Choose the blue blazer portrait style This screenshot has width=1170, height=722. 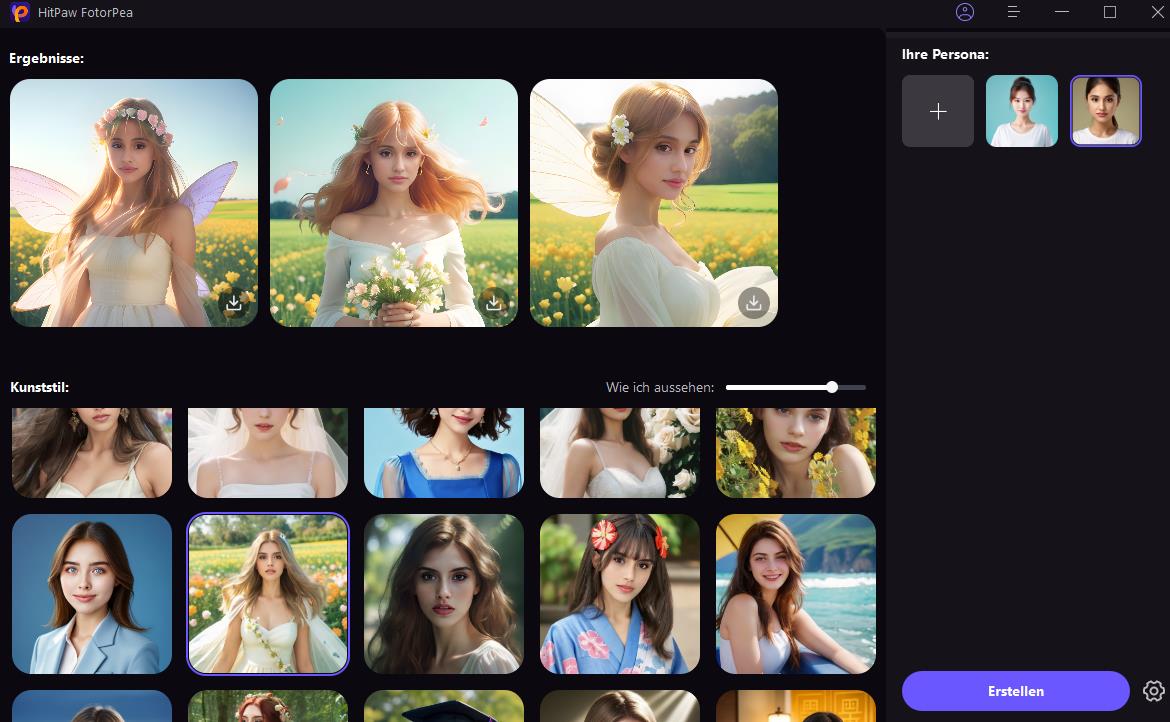point(92,593)
